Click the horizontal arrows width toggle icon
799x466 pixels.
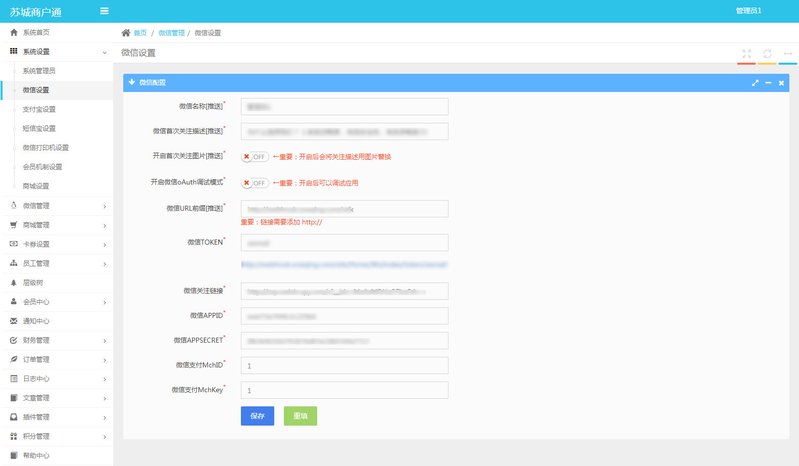[x=788, y=53]
